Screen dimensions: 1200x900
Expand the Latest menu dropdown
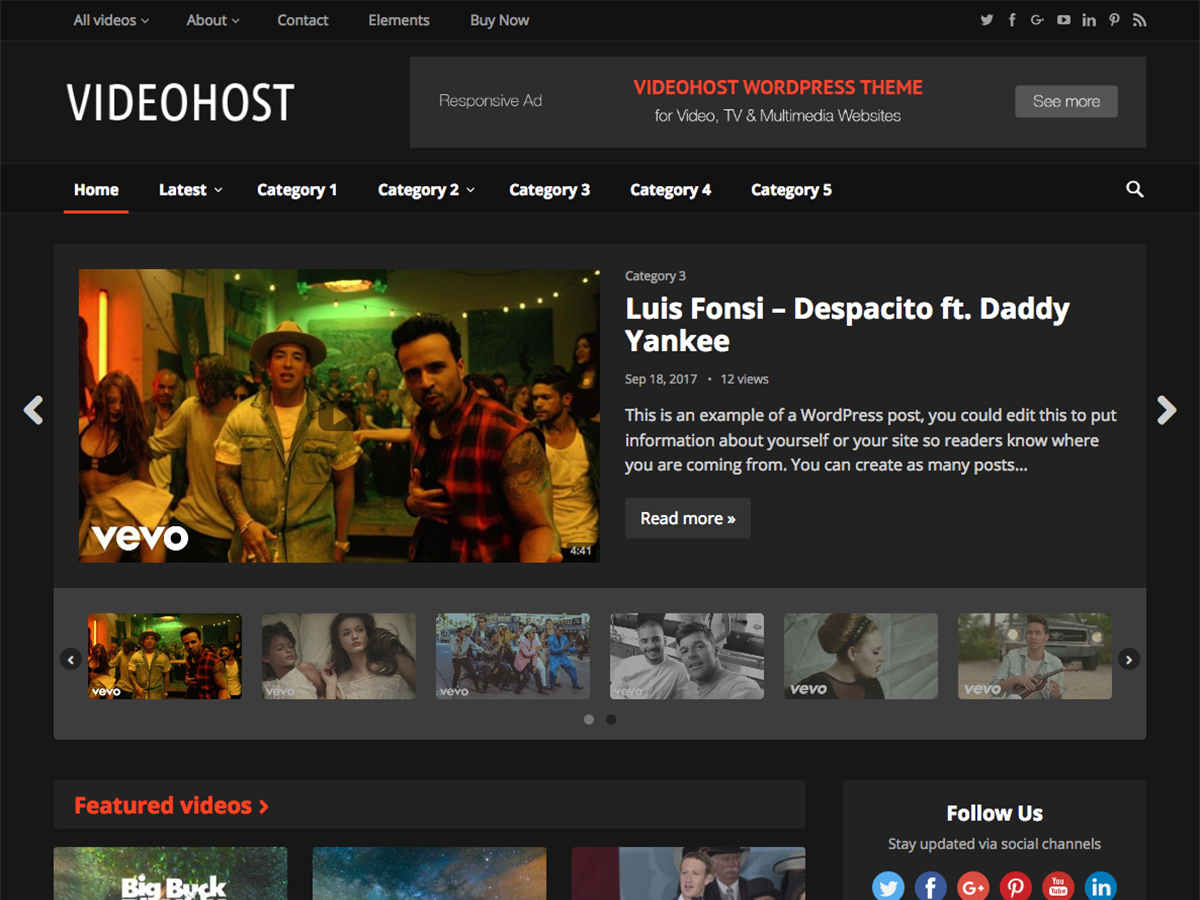pos(190,190)
